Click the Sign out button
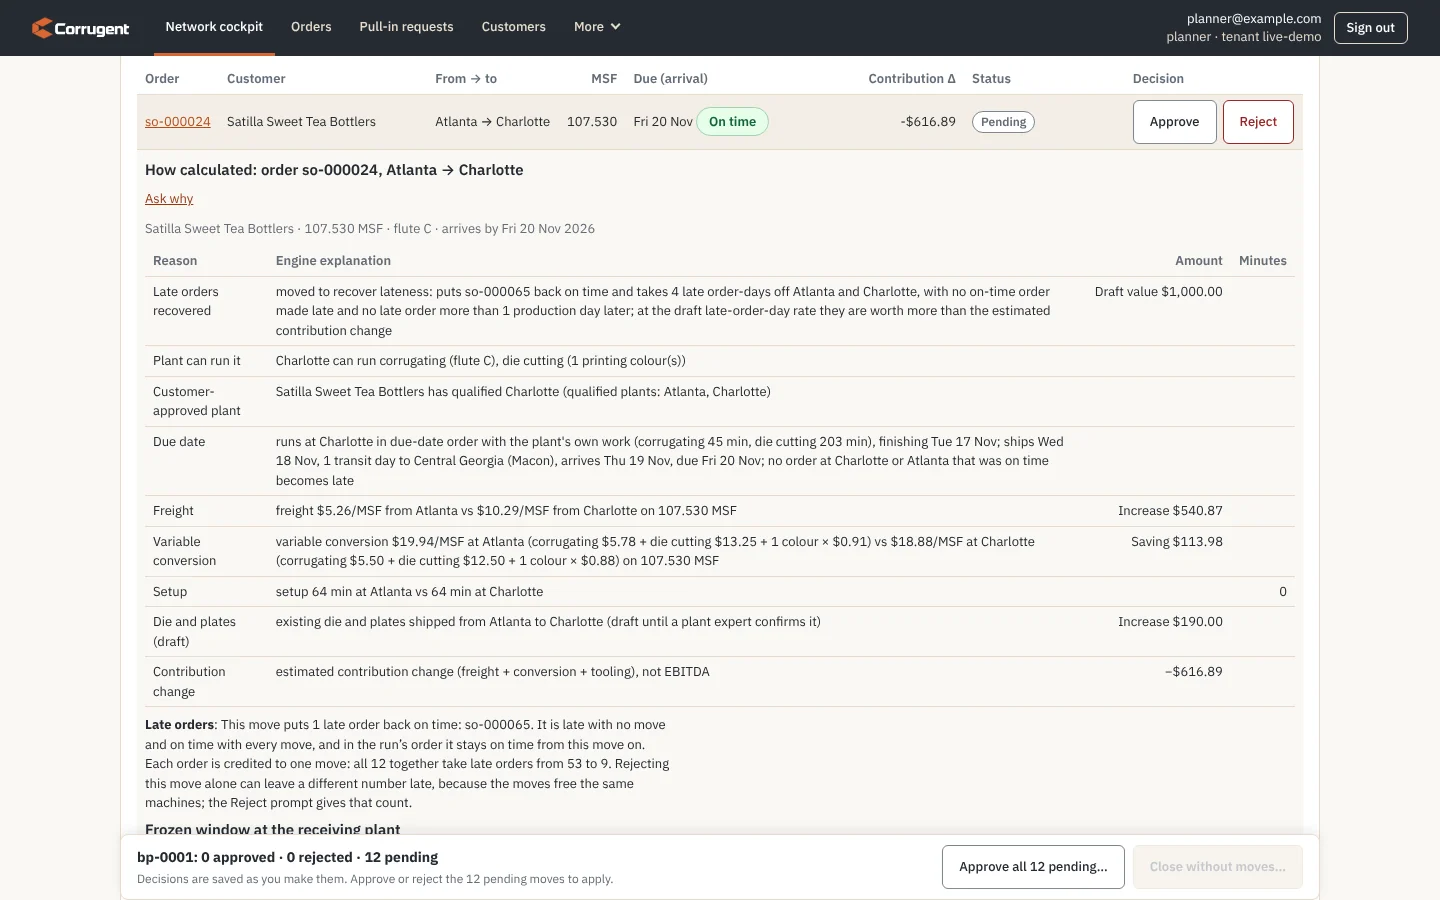Image resolution: width=1440 pixels, height=900 pixels. click(1370, 28)
